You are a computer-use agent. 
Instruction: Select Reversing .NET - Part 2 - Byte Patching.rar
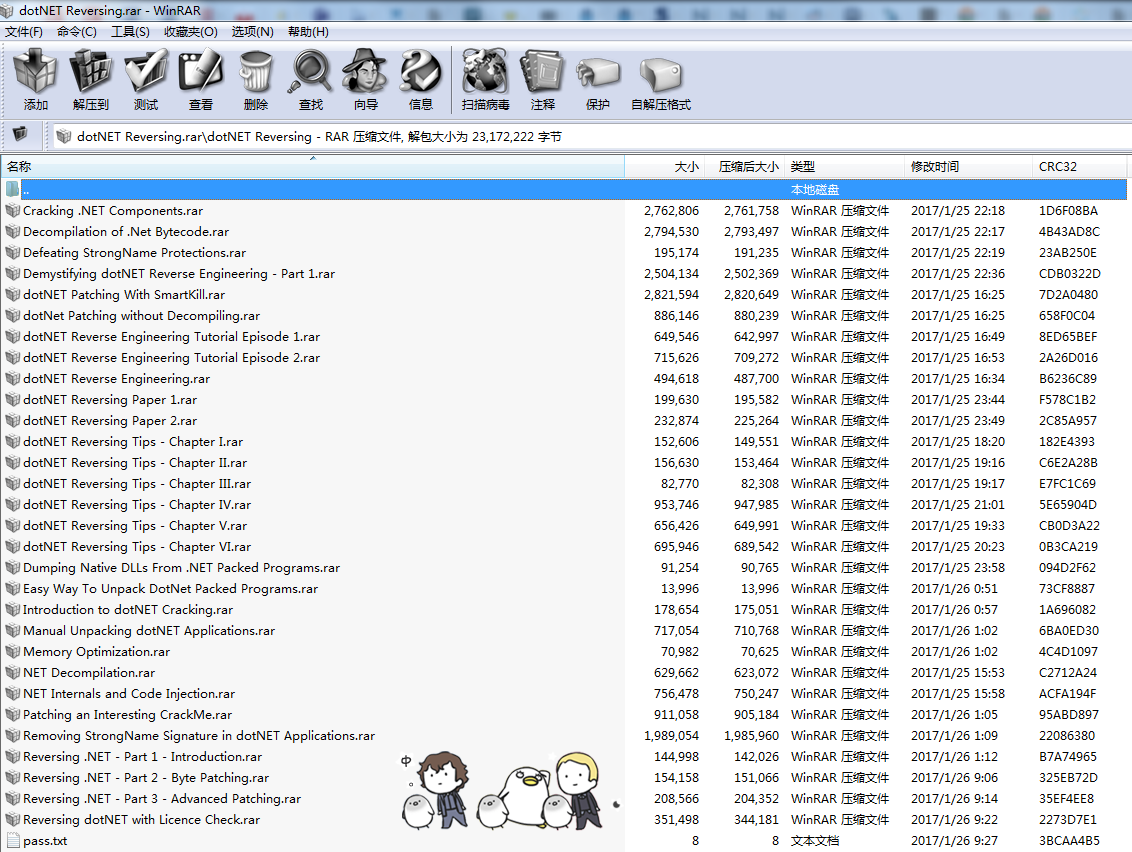click(146, 778)
